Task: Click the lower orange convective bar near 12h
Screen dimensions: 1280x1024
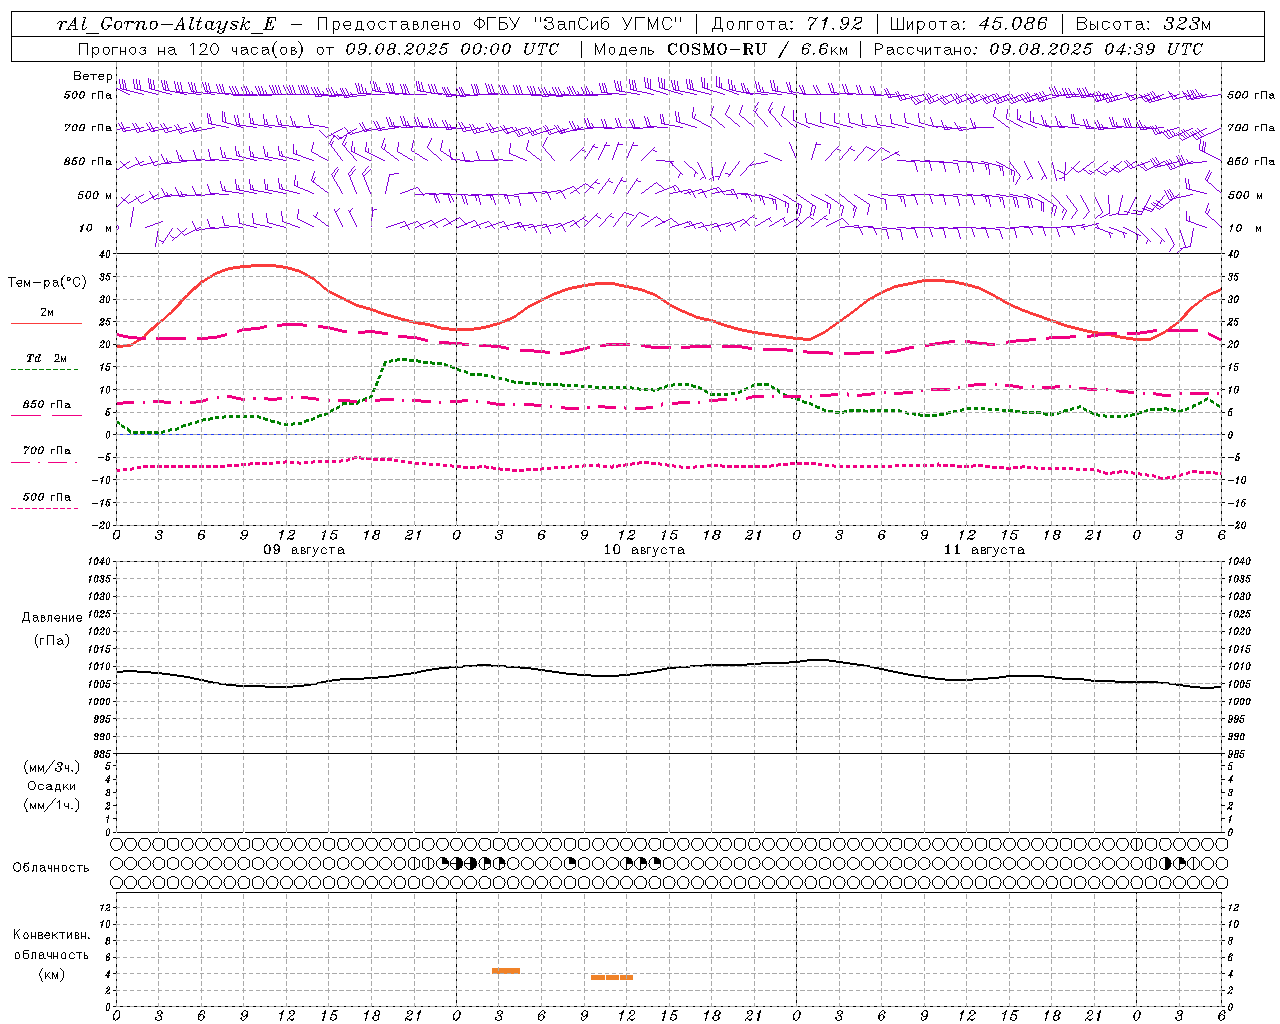Action: click(612, 977)
